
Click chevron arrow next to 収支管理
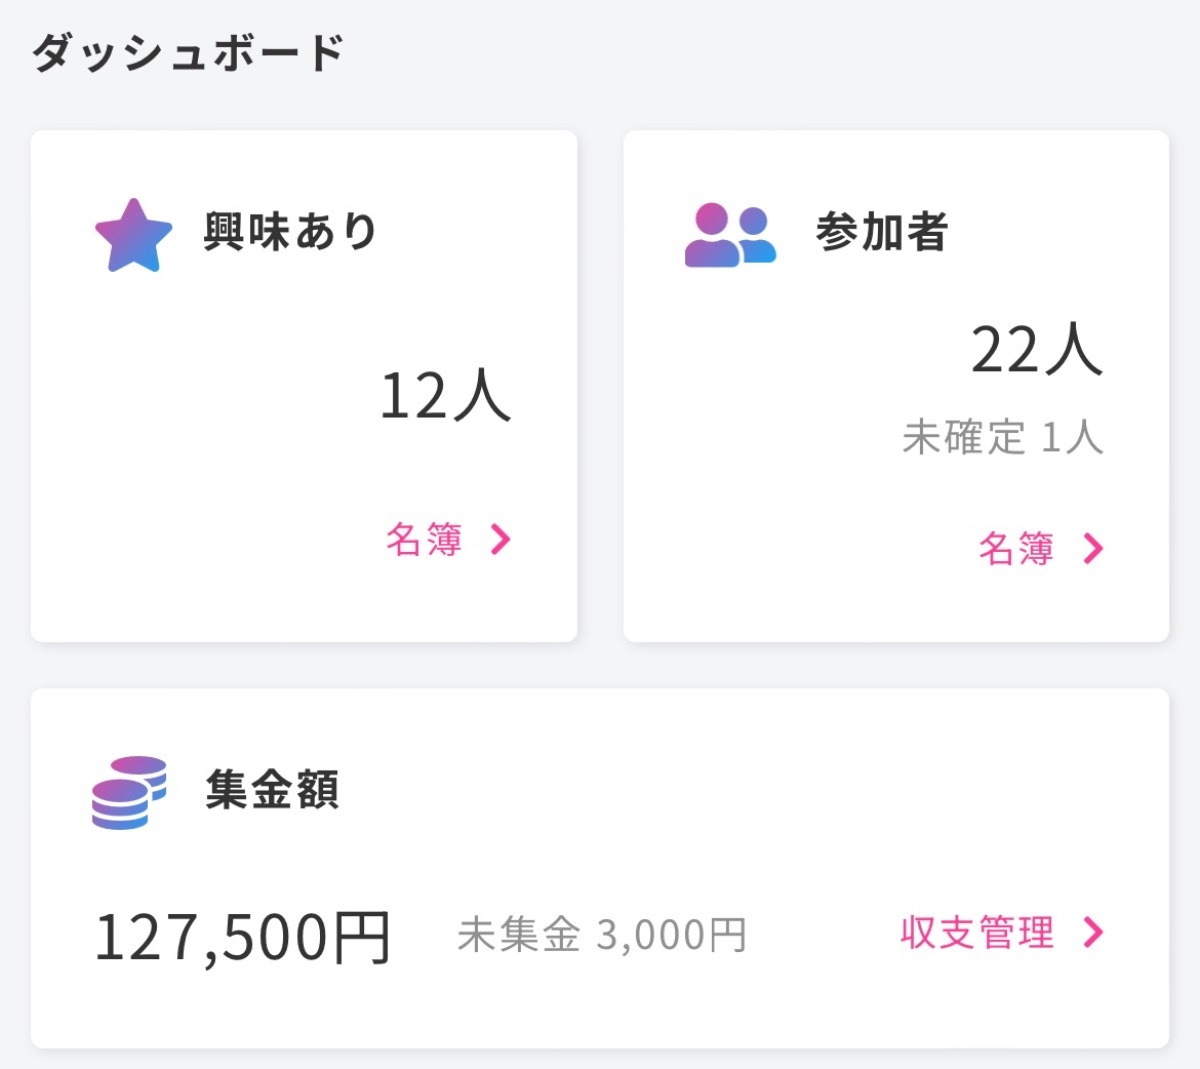coord(1093,933)
